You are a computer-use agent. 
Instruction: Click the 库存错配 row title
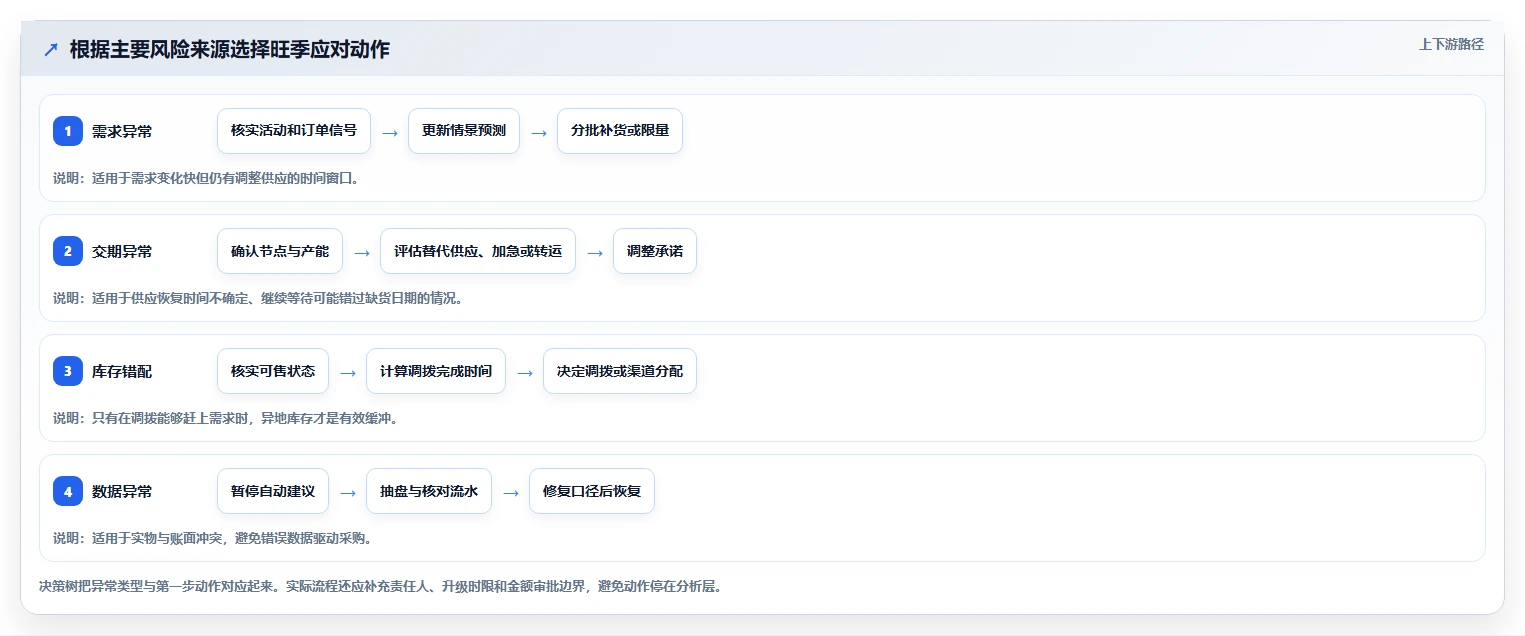pos(122,371)
